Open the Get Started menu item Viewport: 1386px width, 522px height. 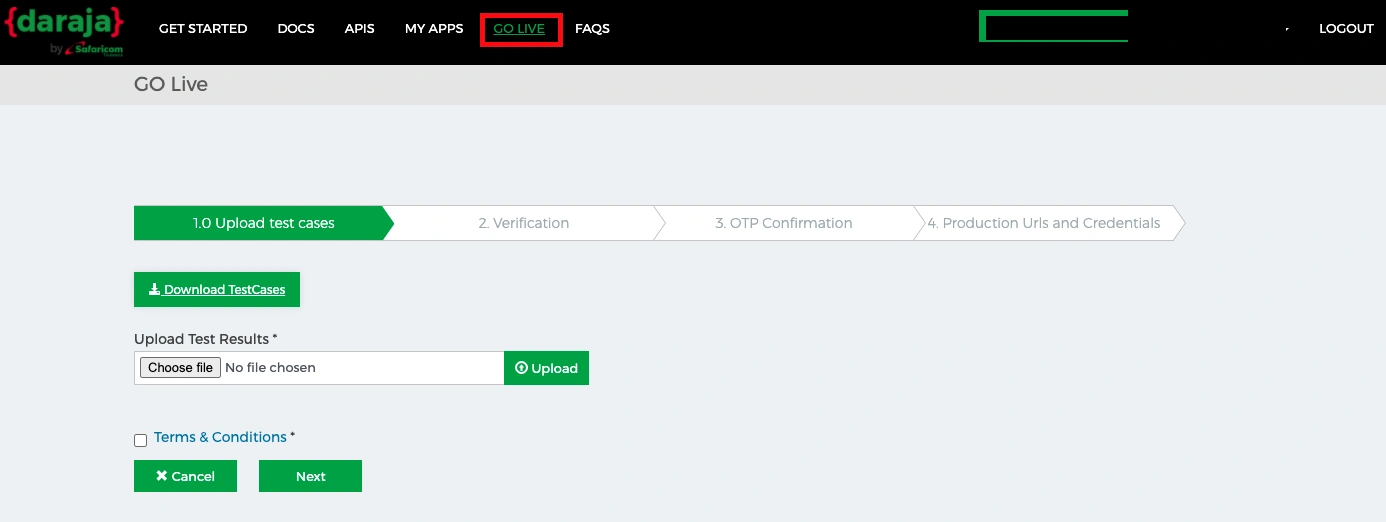click(203, 29)
